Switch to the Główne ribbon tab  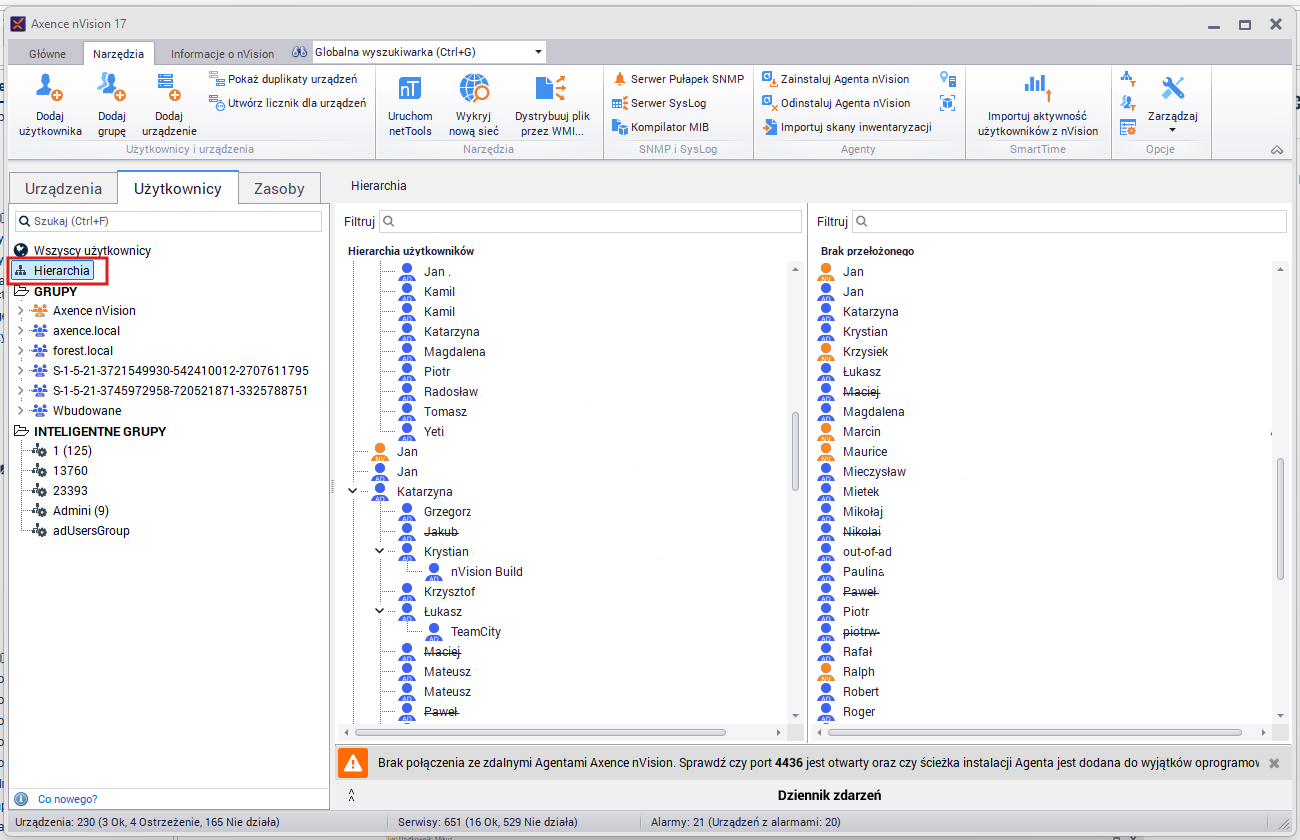click(x=44, y=52)
